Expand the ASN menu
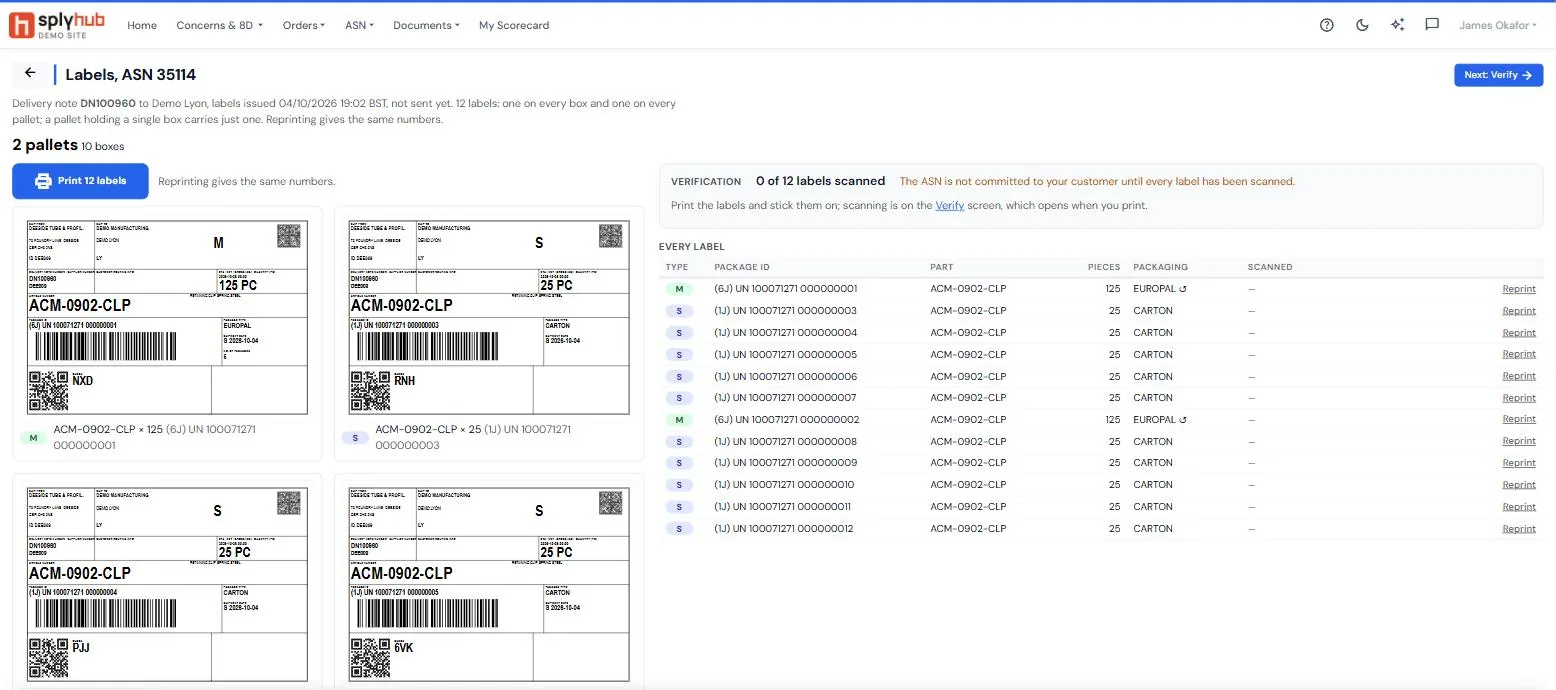Screen dimensions: 1556x690 click(x=359, y=25)
